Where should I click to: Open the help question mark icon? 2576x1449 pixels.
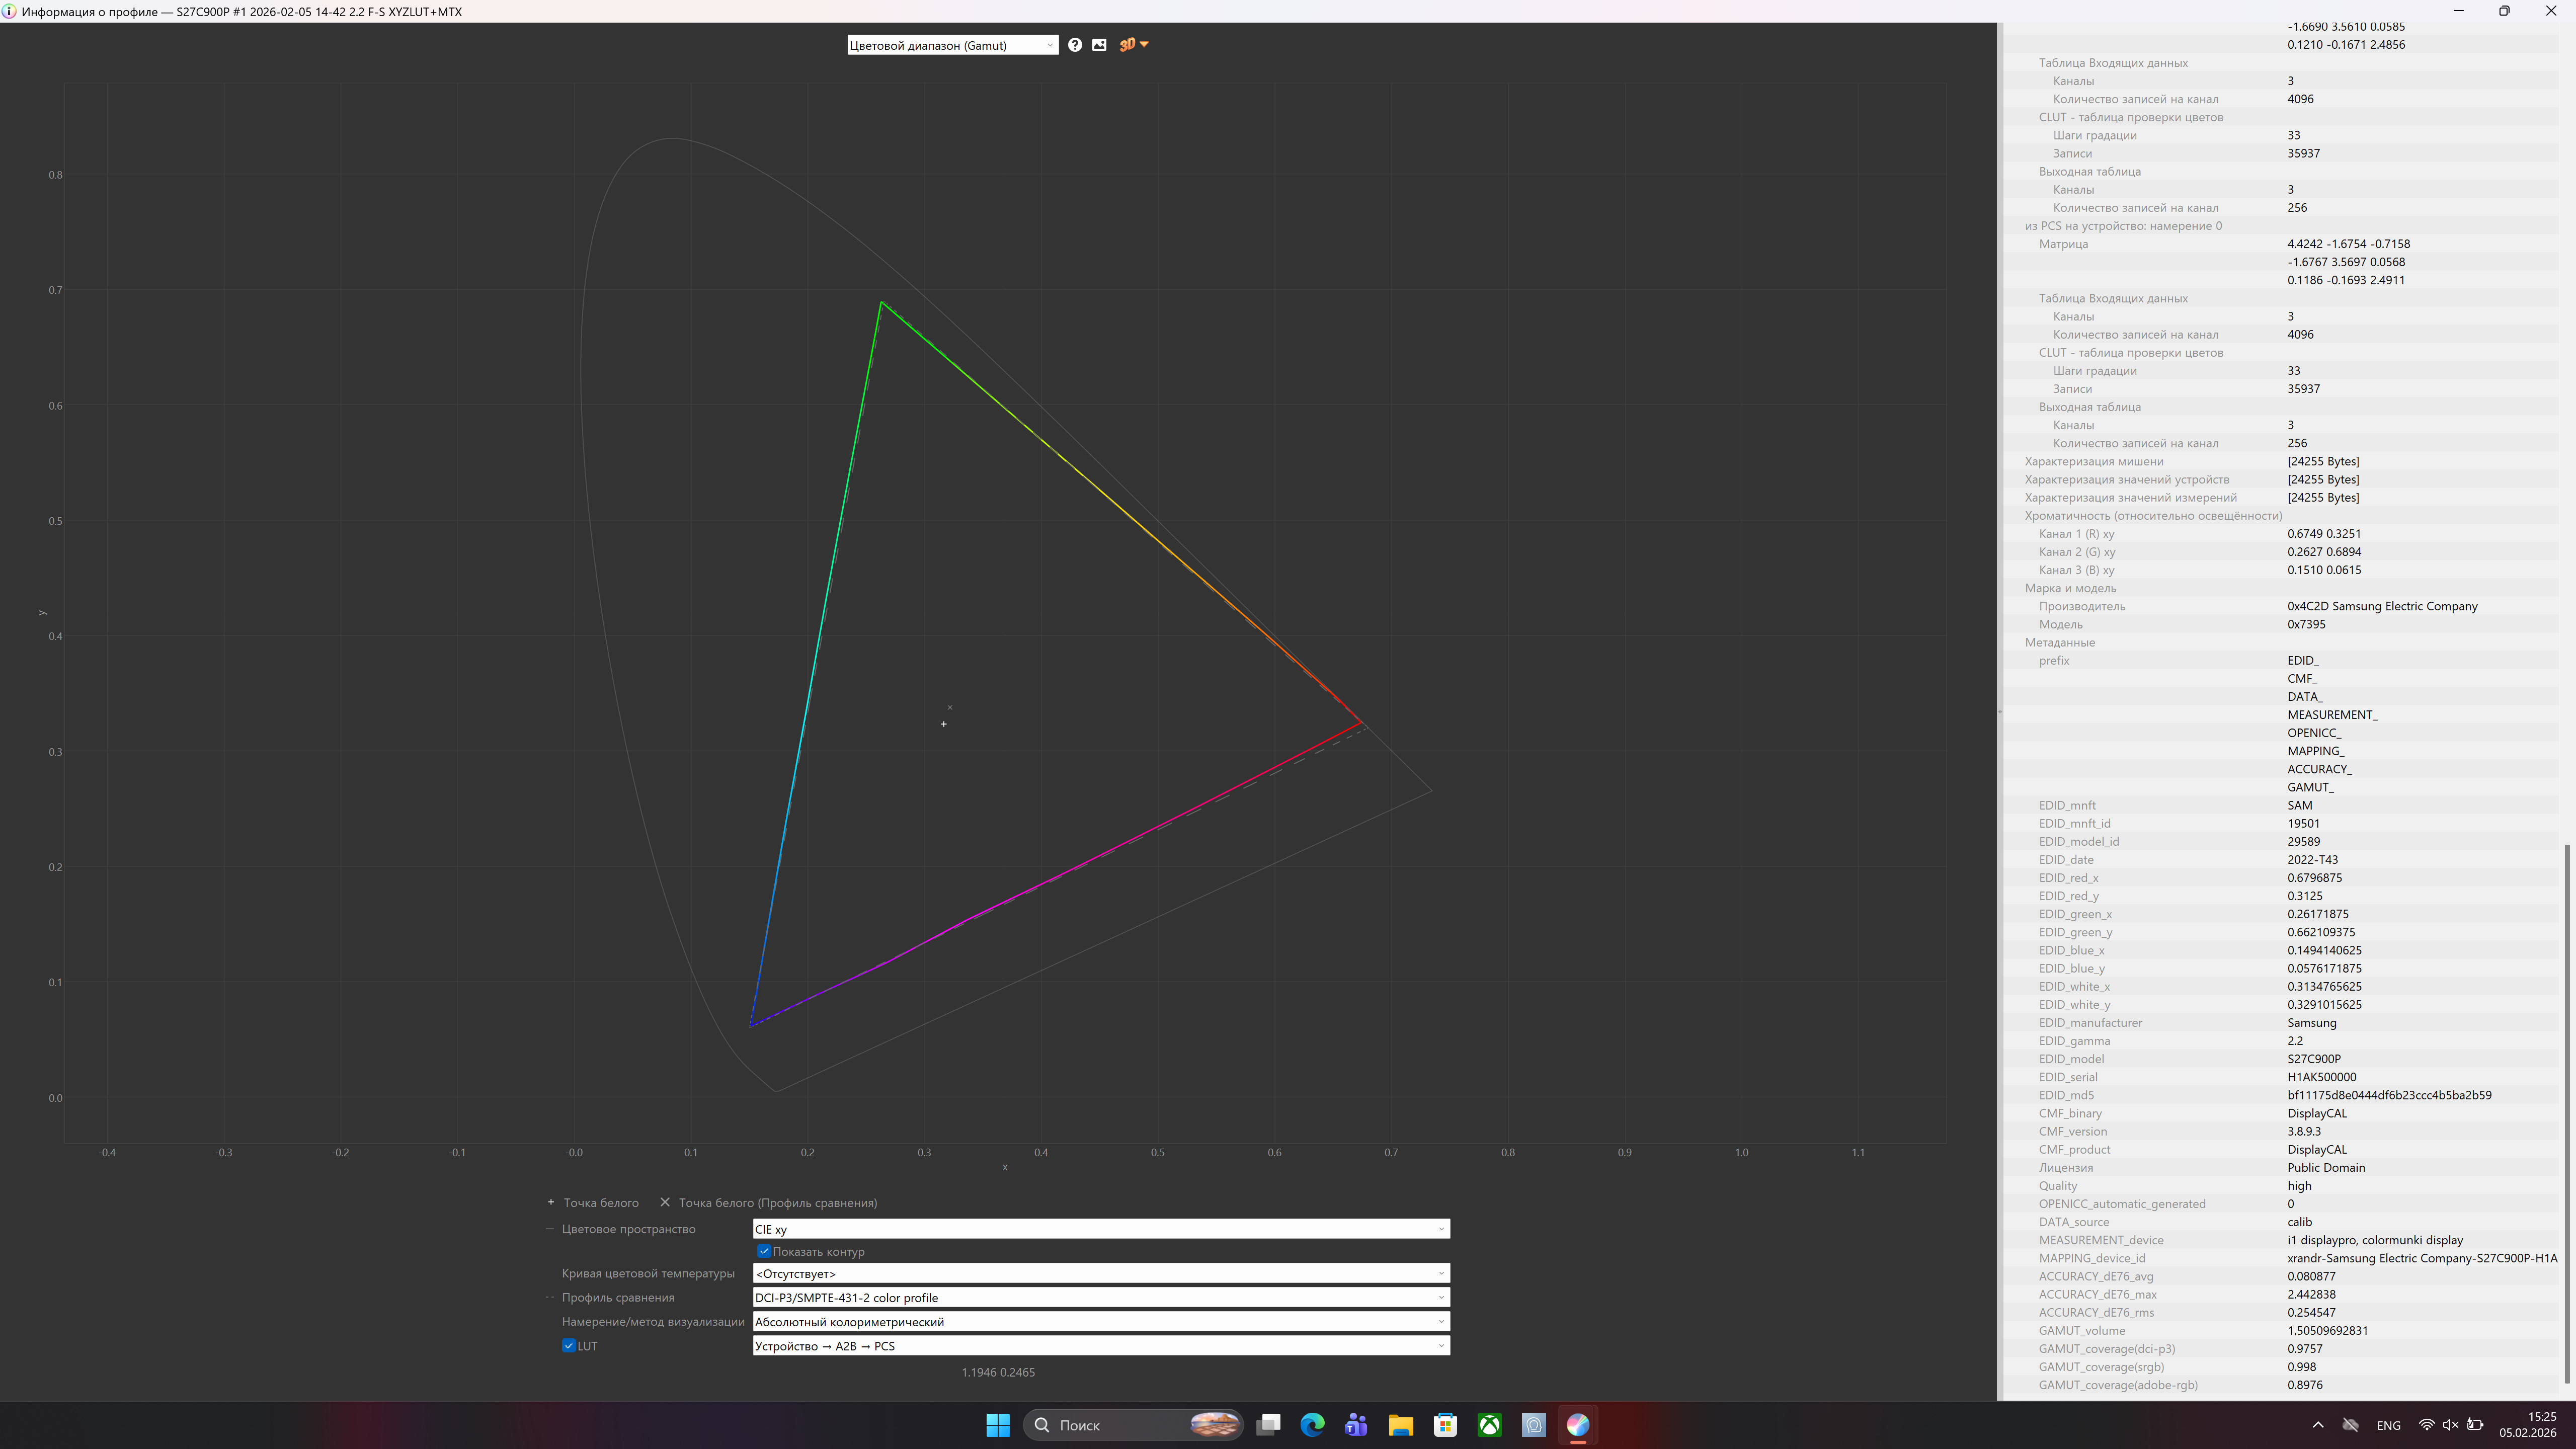1074,45
